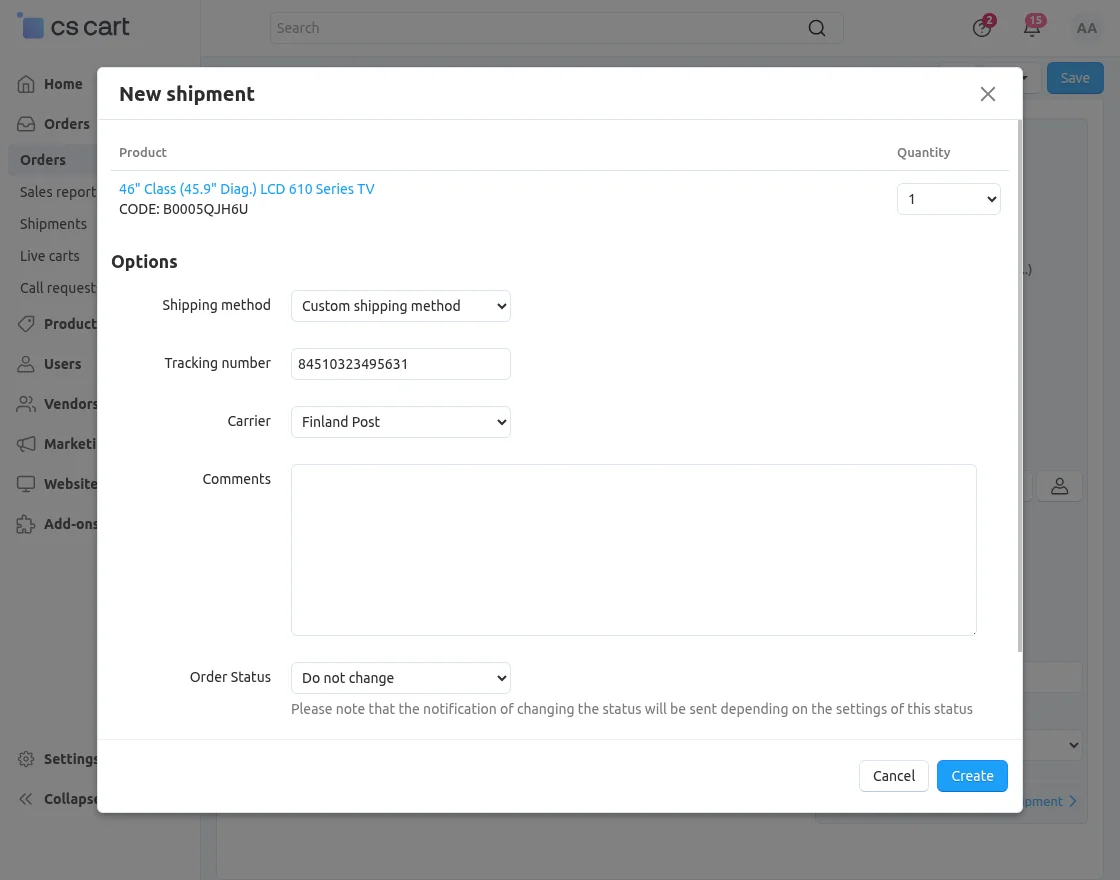
Task: Open Live carts submenu item
Action: 50,256
